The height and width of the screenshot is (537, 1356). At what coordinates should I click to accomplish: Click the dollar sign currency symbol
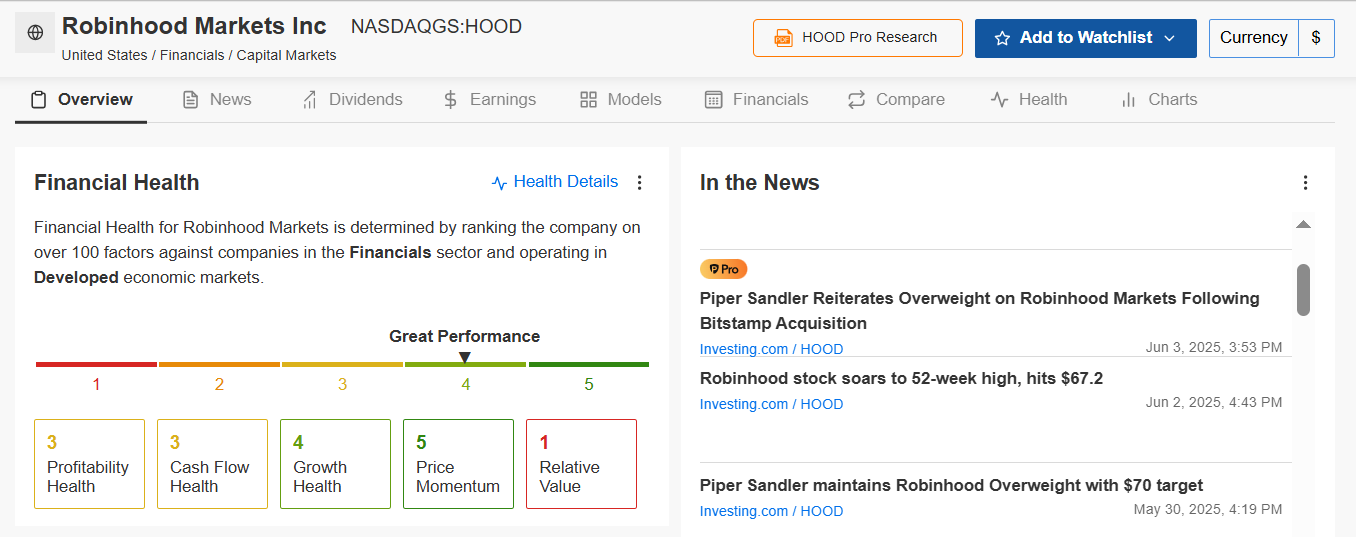[x=1316, y=38]
